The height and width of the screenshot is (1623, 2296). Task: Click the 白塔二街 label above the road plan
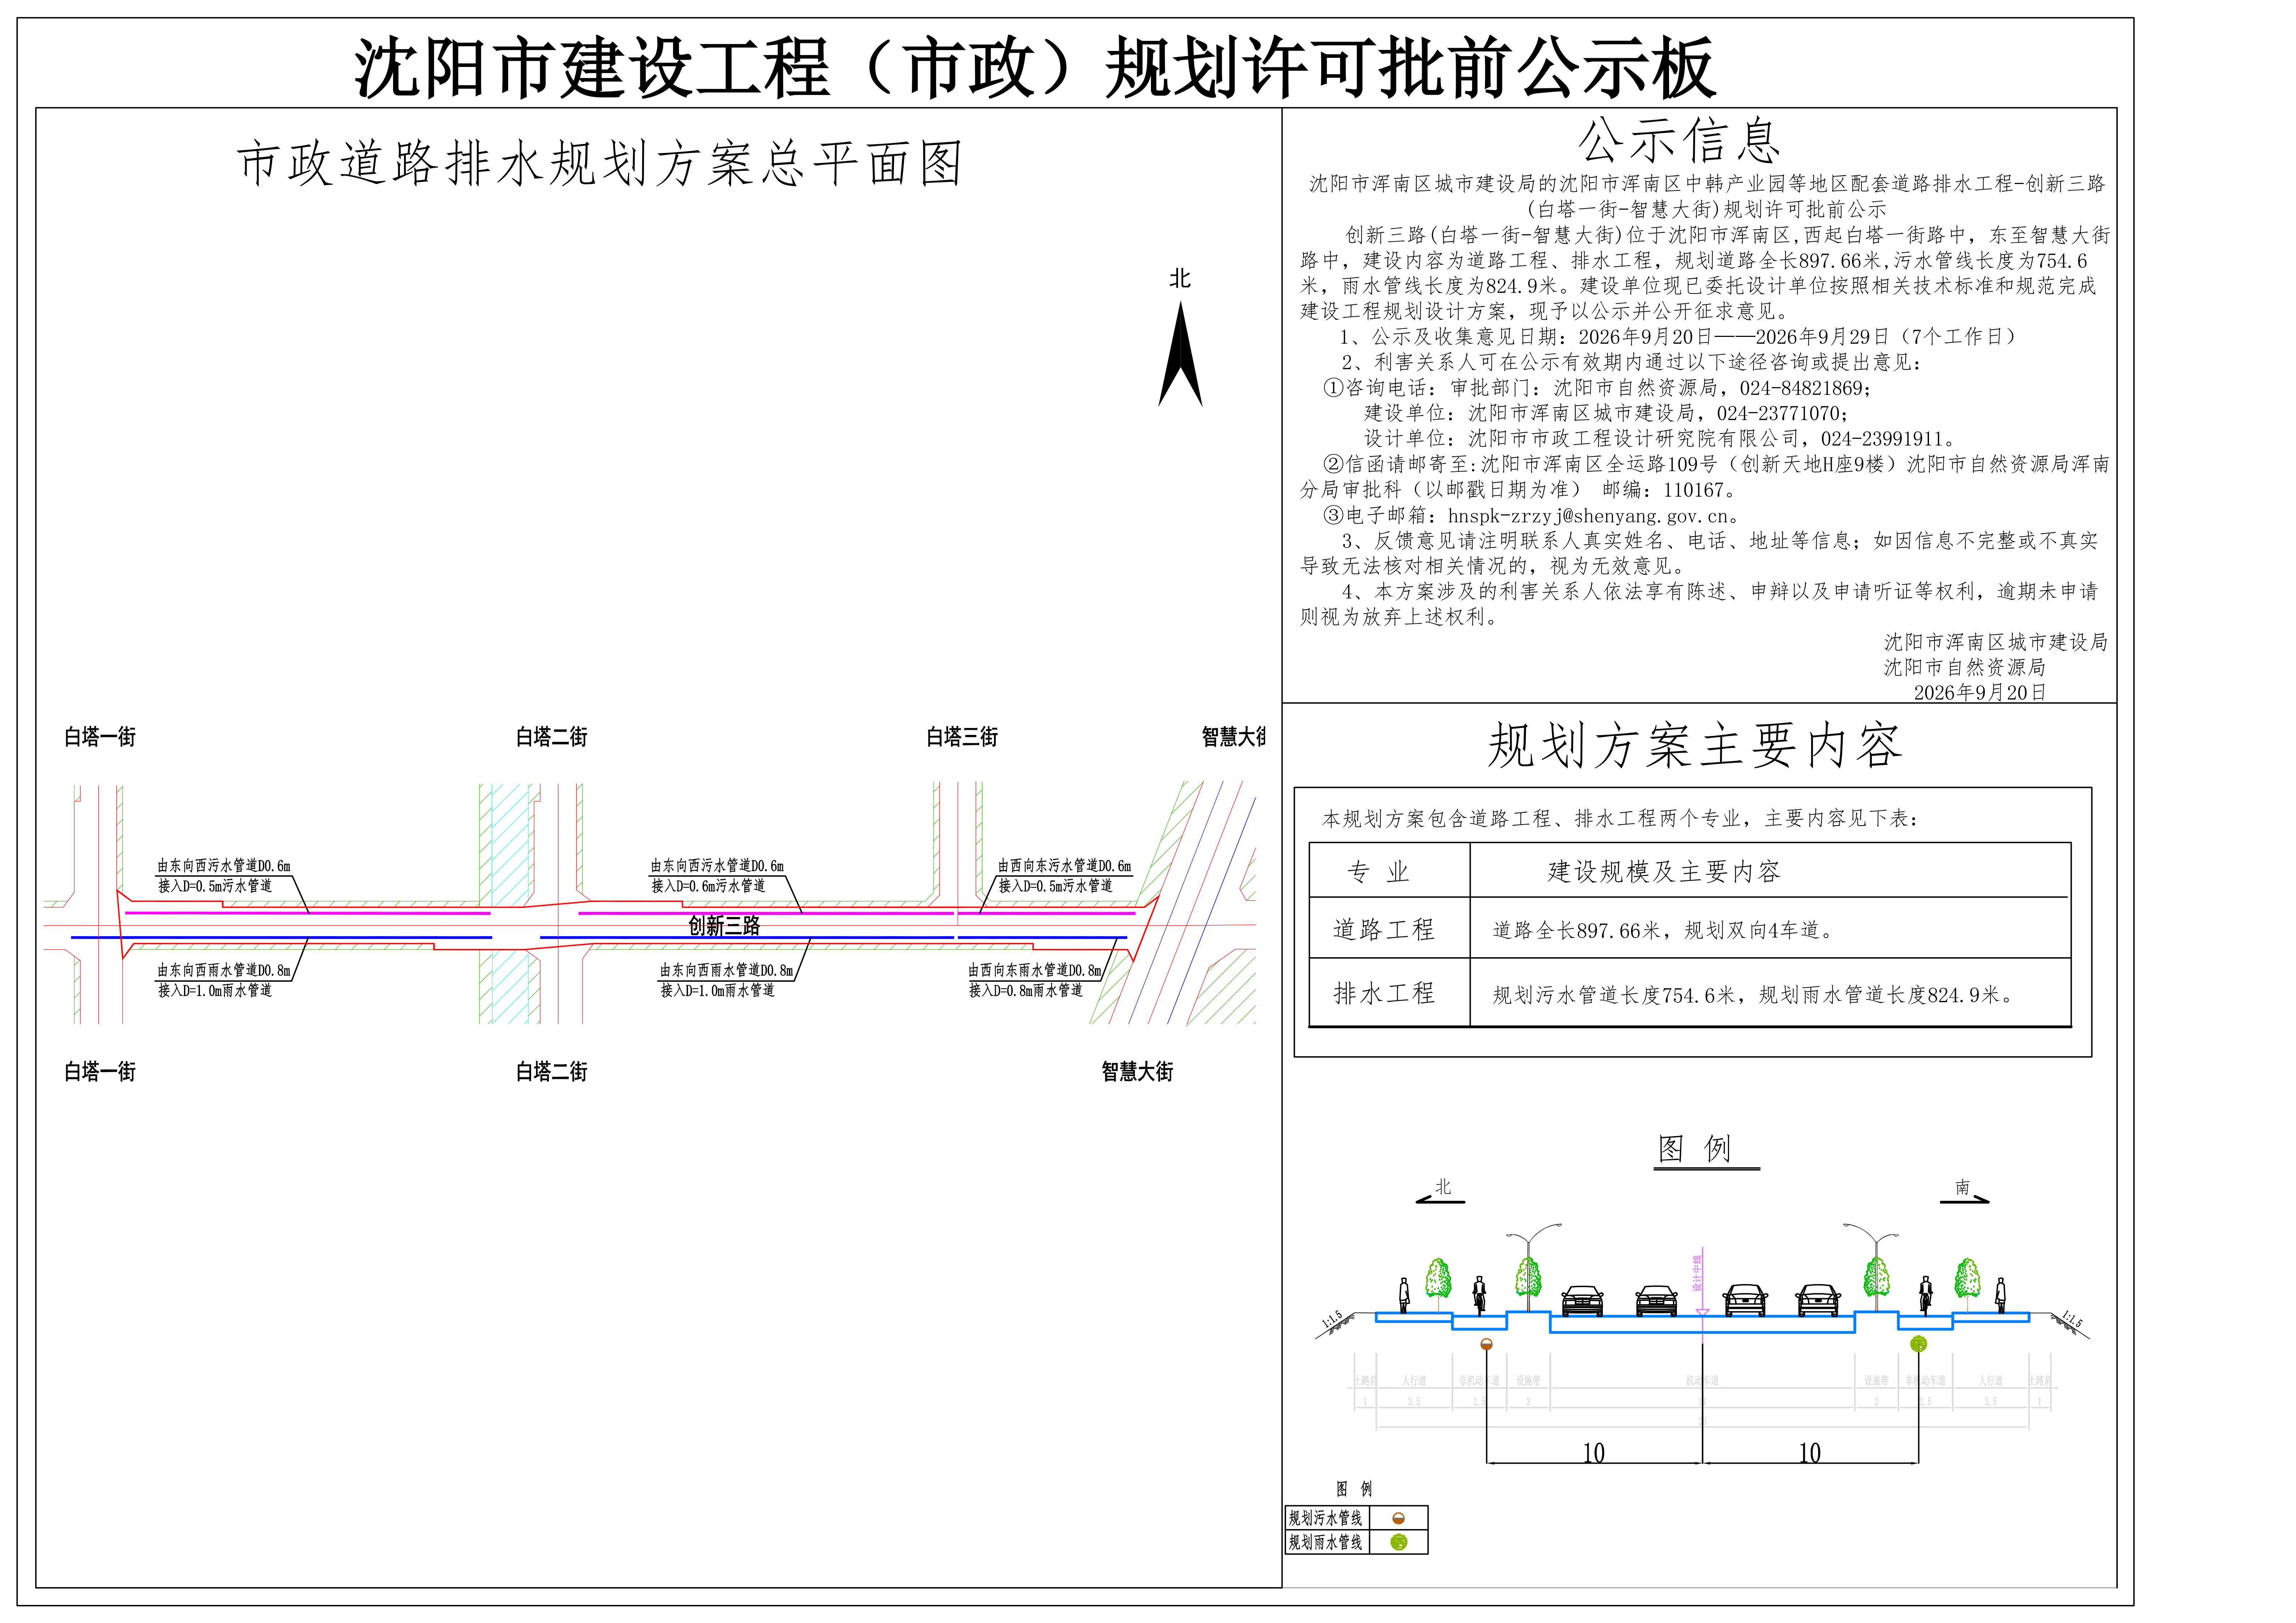[552, 737]
